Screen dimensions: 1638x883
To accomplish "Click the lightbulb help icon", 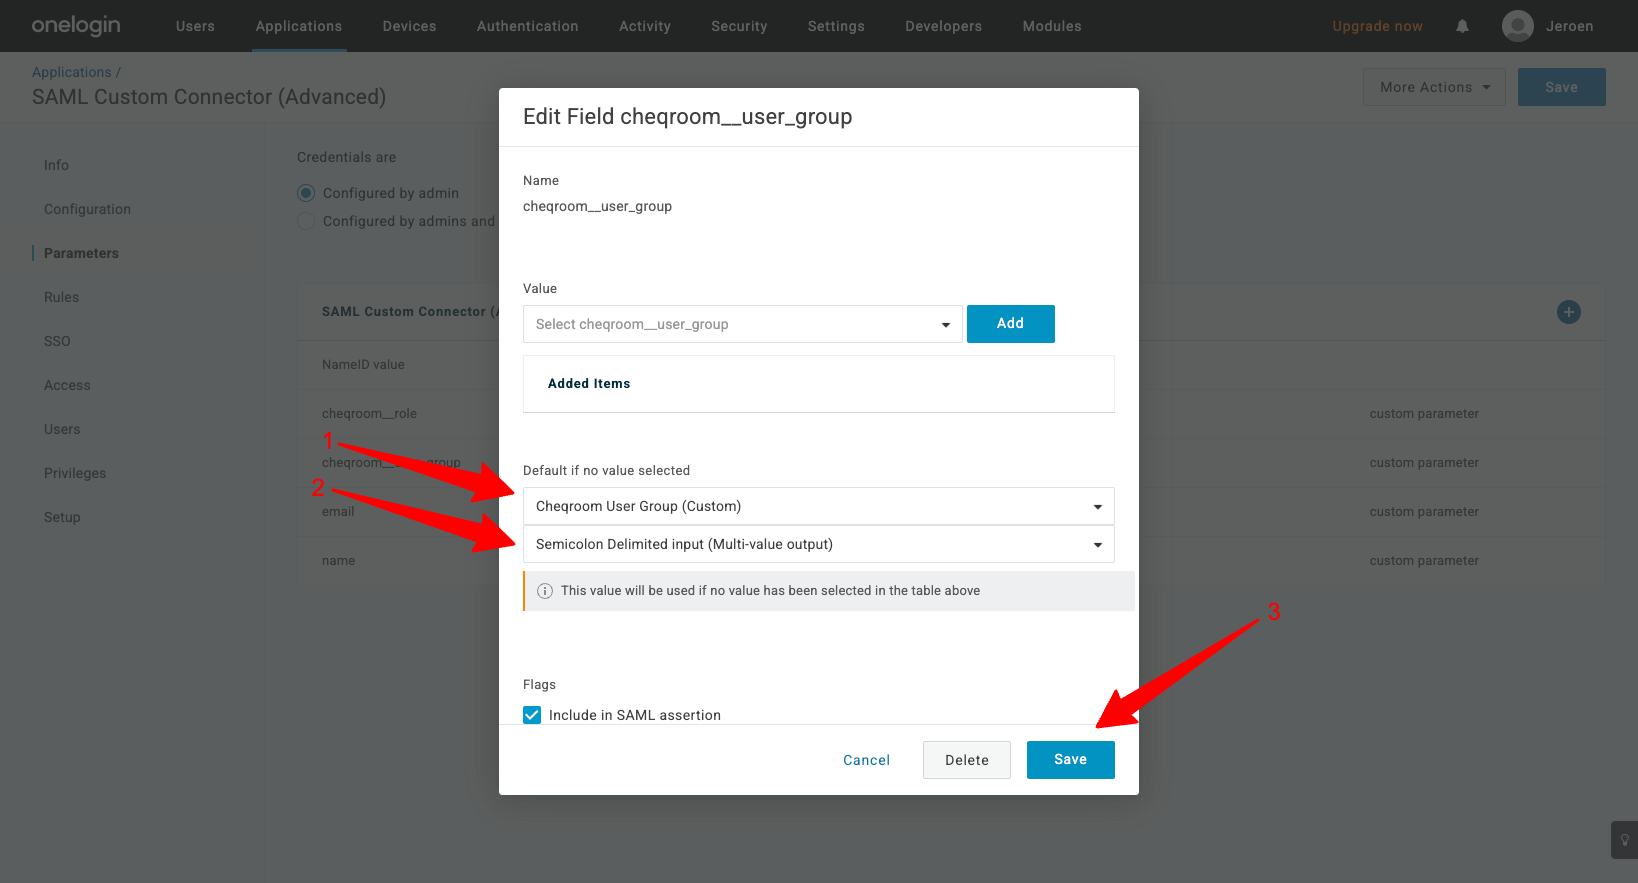I will coord(1624,840).
